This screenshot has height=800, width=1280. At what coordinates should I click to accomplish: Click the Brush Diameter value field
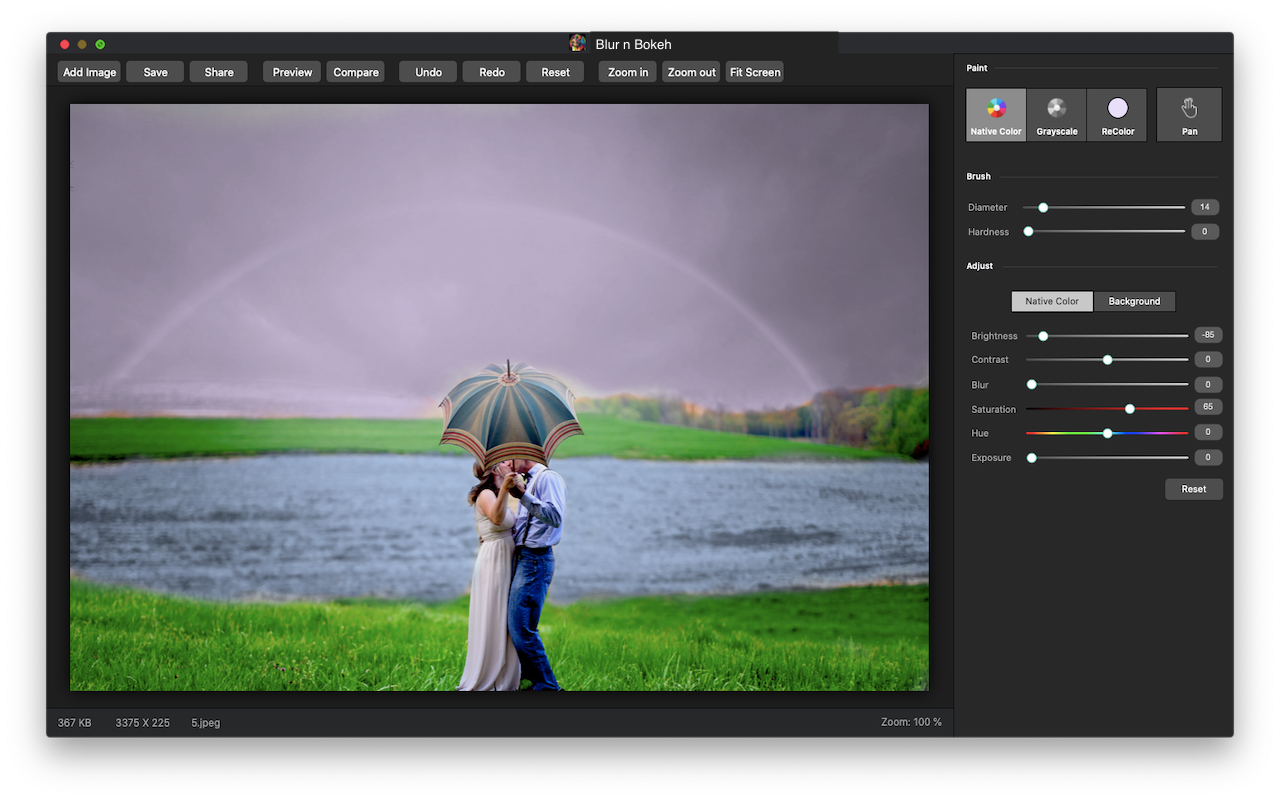1204,207
